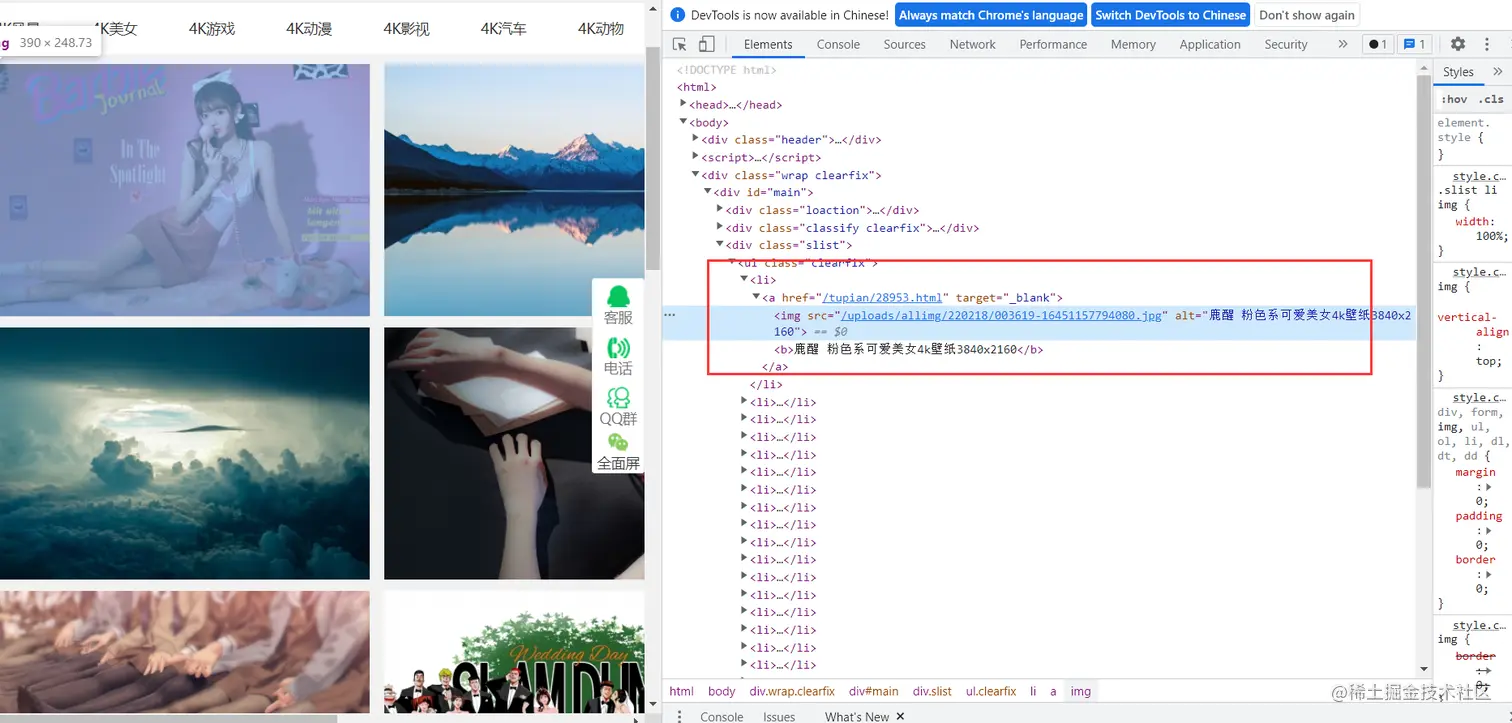The image size is (1512, 723).
Task: Click the blue messages count badge
Action: point(1414,44)
